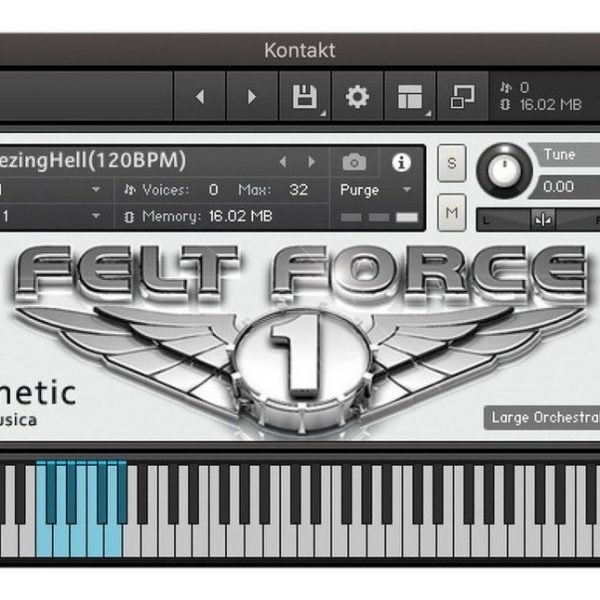Click the Tune label
Screen dimensions: 600x600
[x=559, y=155]
